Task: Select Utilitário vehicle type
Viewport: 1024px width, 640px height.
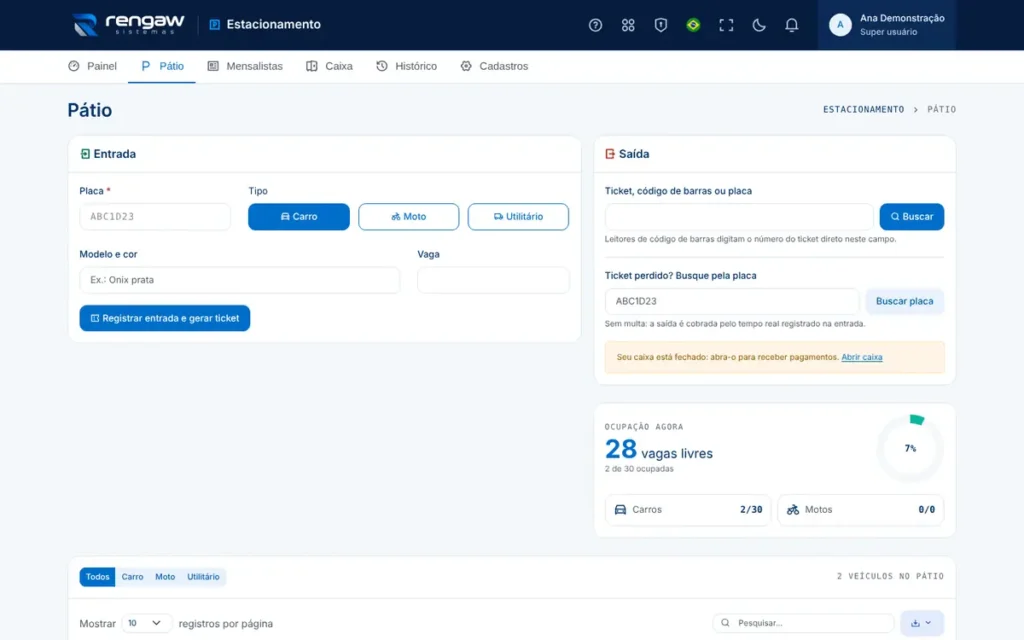Action: tap(518, 216)
